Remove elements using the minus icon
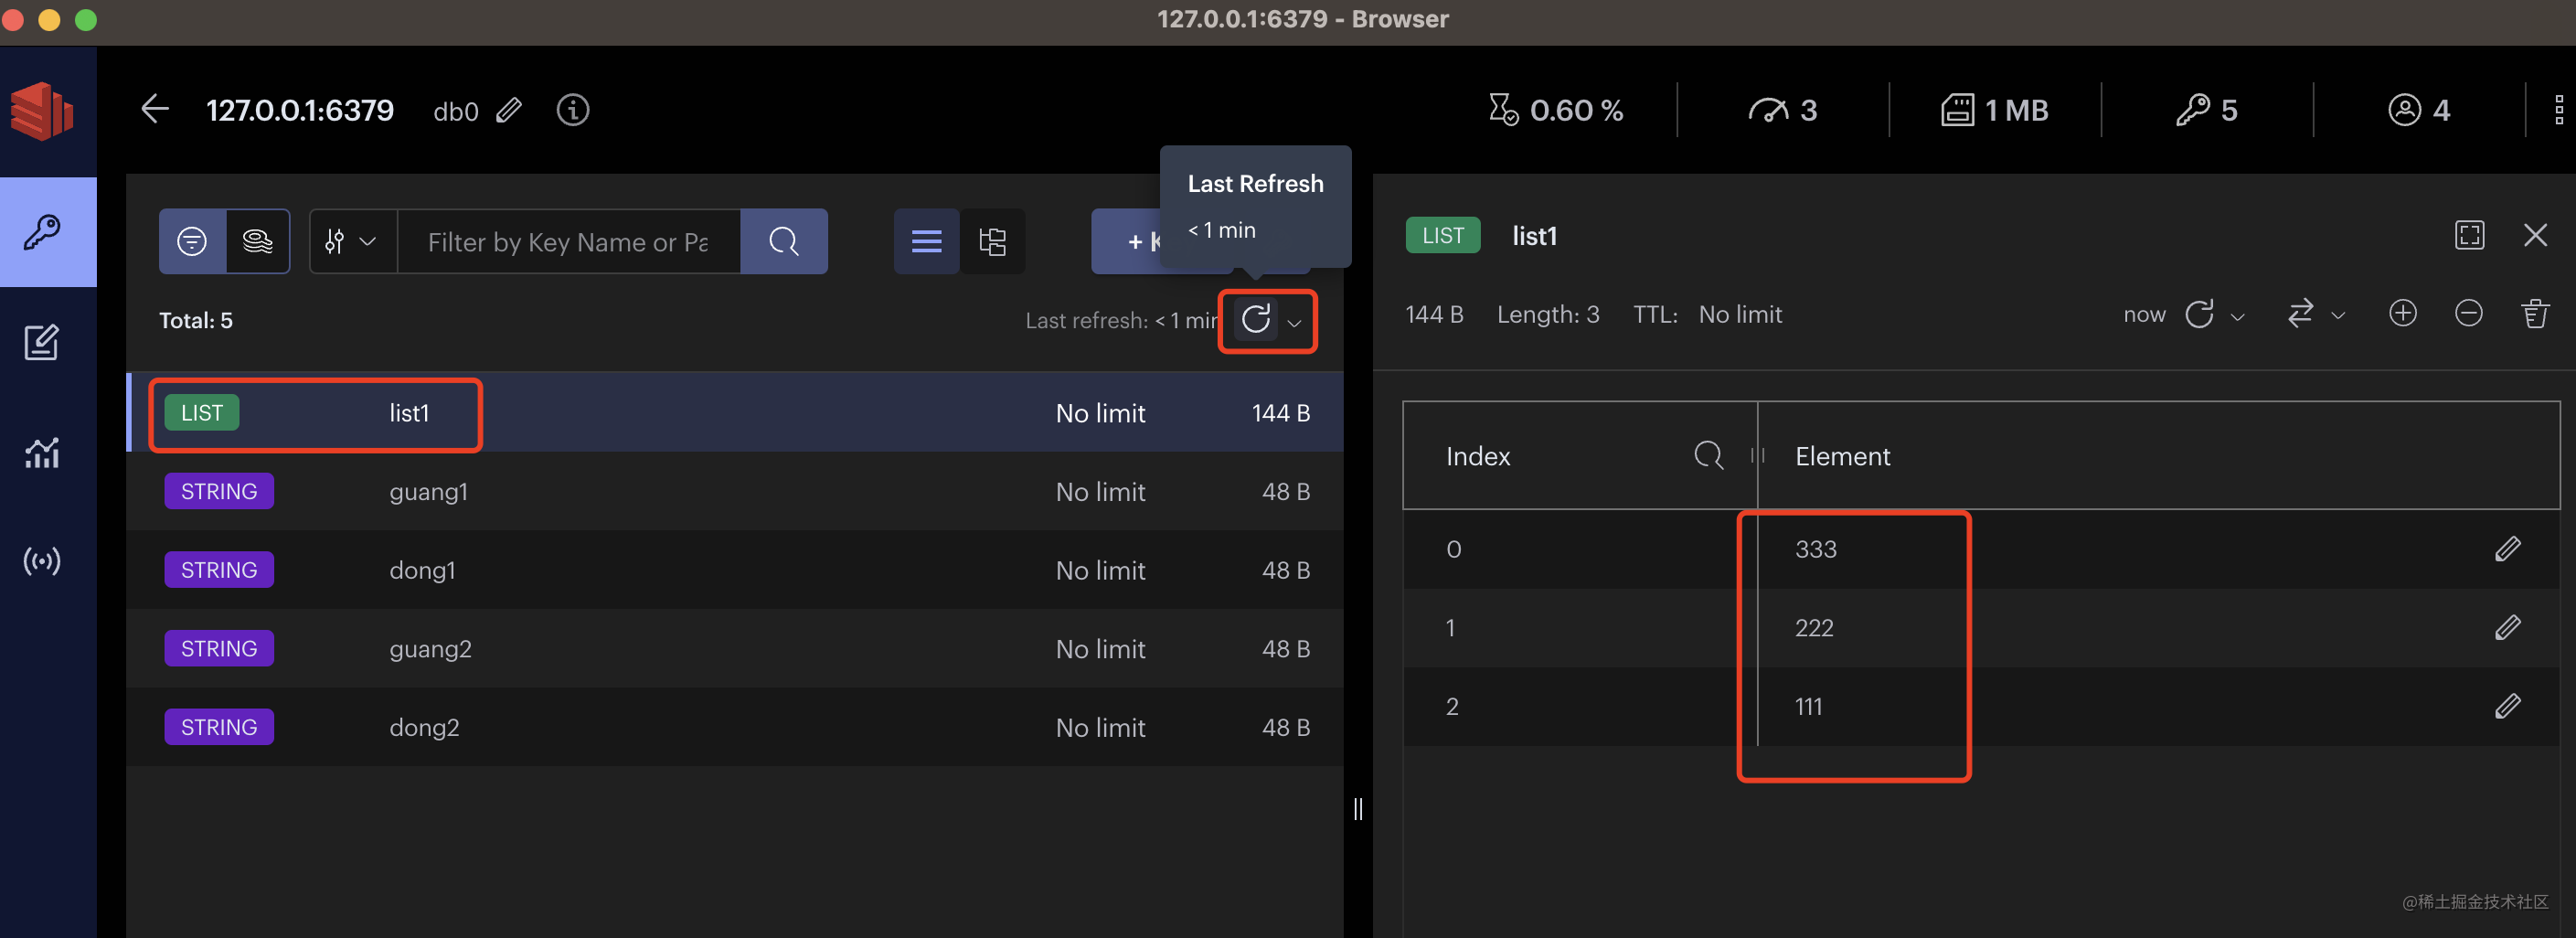The image size is (2576, 938). point(2468,314)
